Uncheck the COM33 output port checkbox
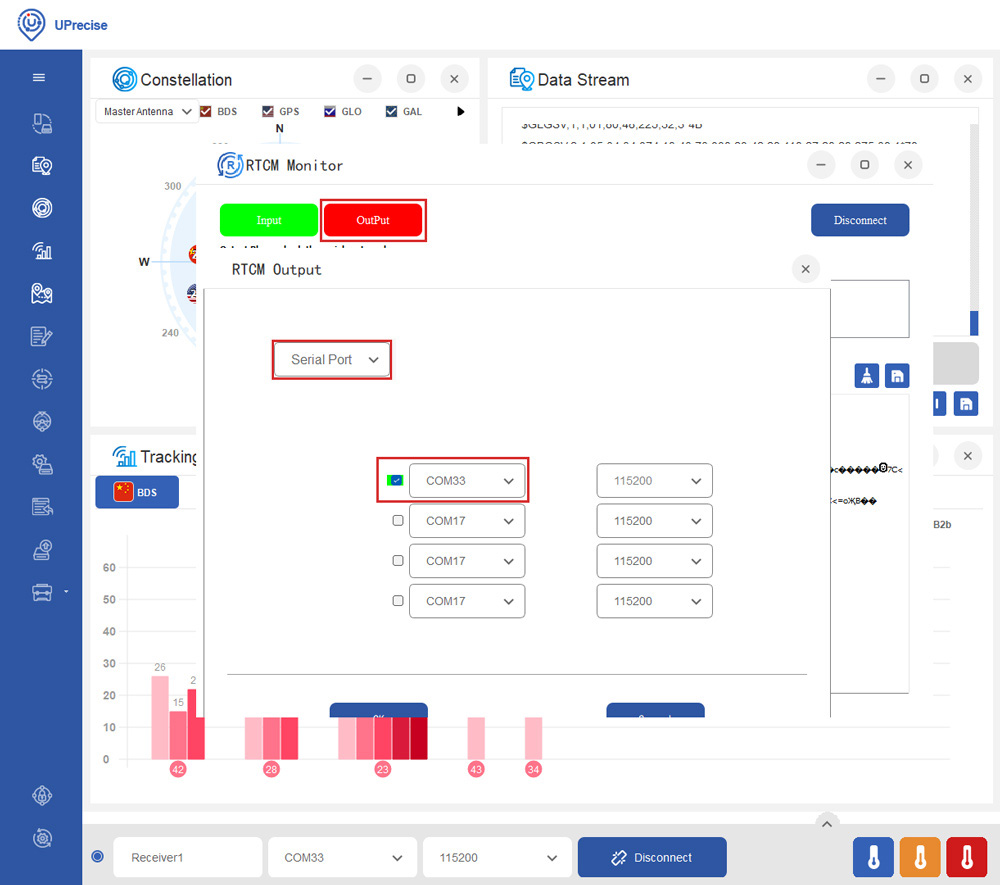Image resolution: width=1000 pixels, height=885 pixels. tap(397, 481)
